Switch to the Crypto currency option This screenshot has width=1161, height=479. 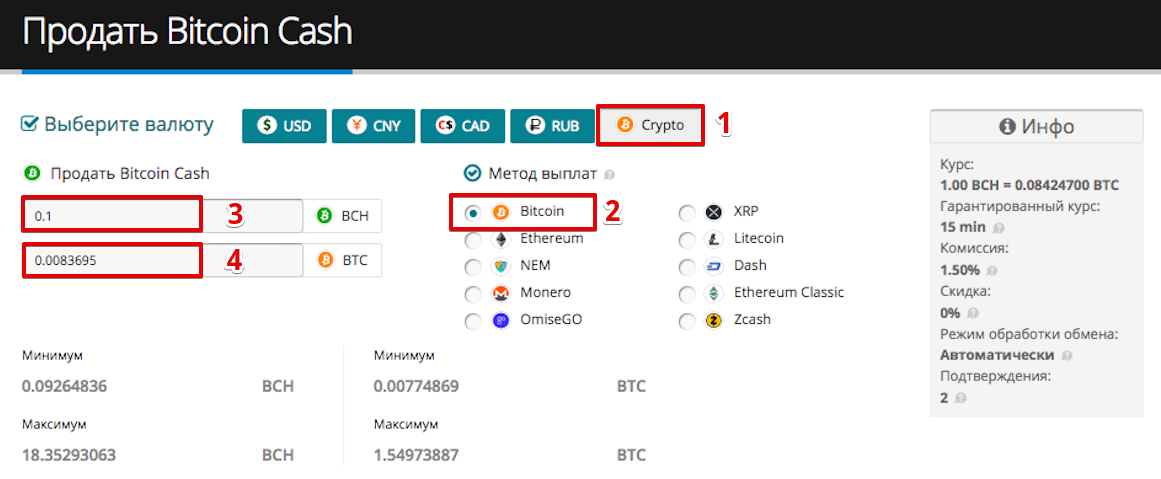650,126
